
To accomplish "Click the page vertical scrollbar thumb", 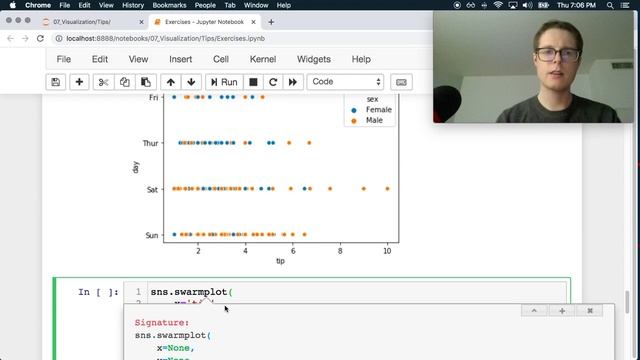I will [627, 301].
